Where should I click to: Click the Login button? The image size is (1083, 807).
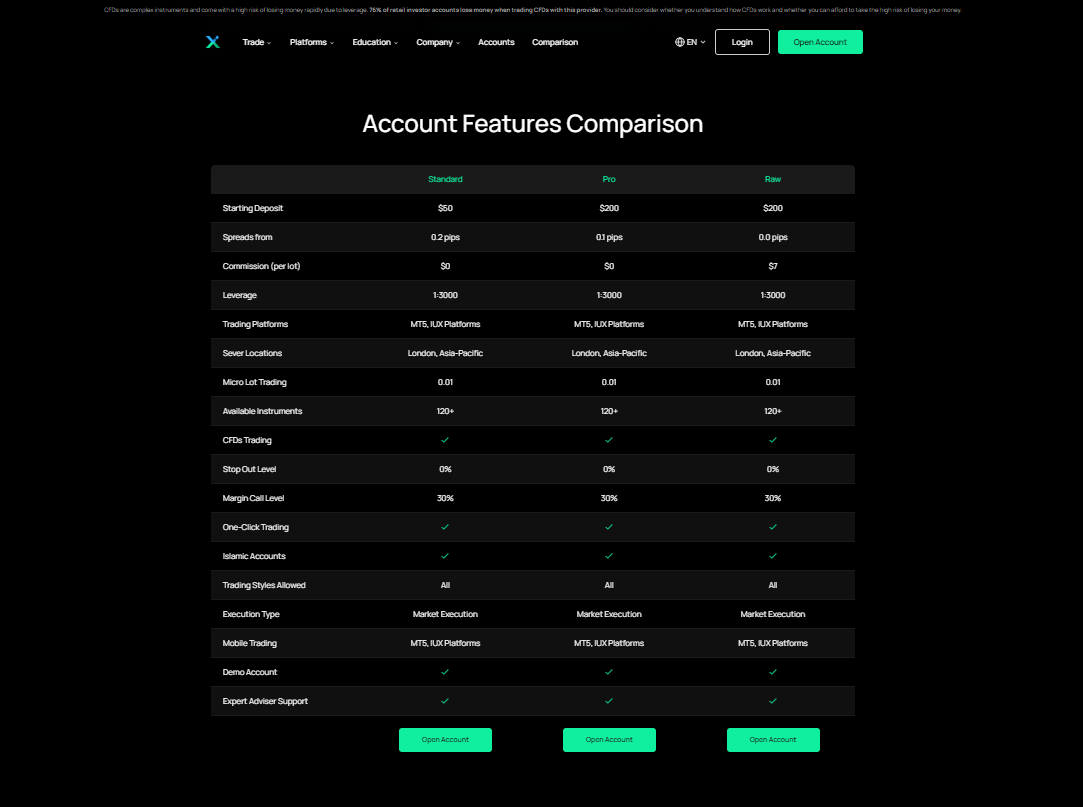[742, 42]
